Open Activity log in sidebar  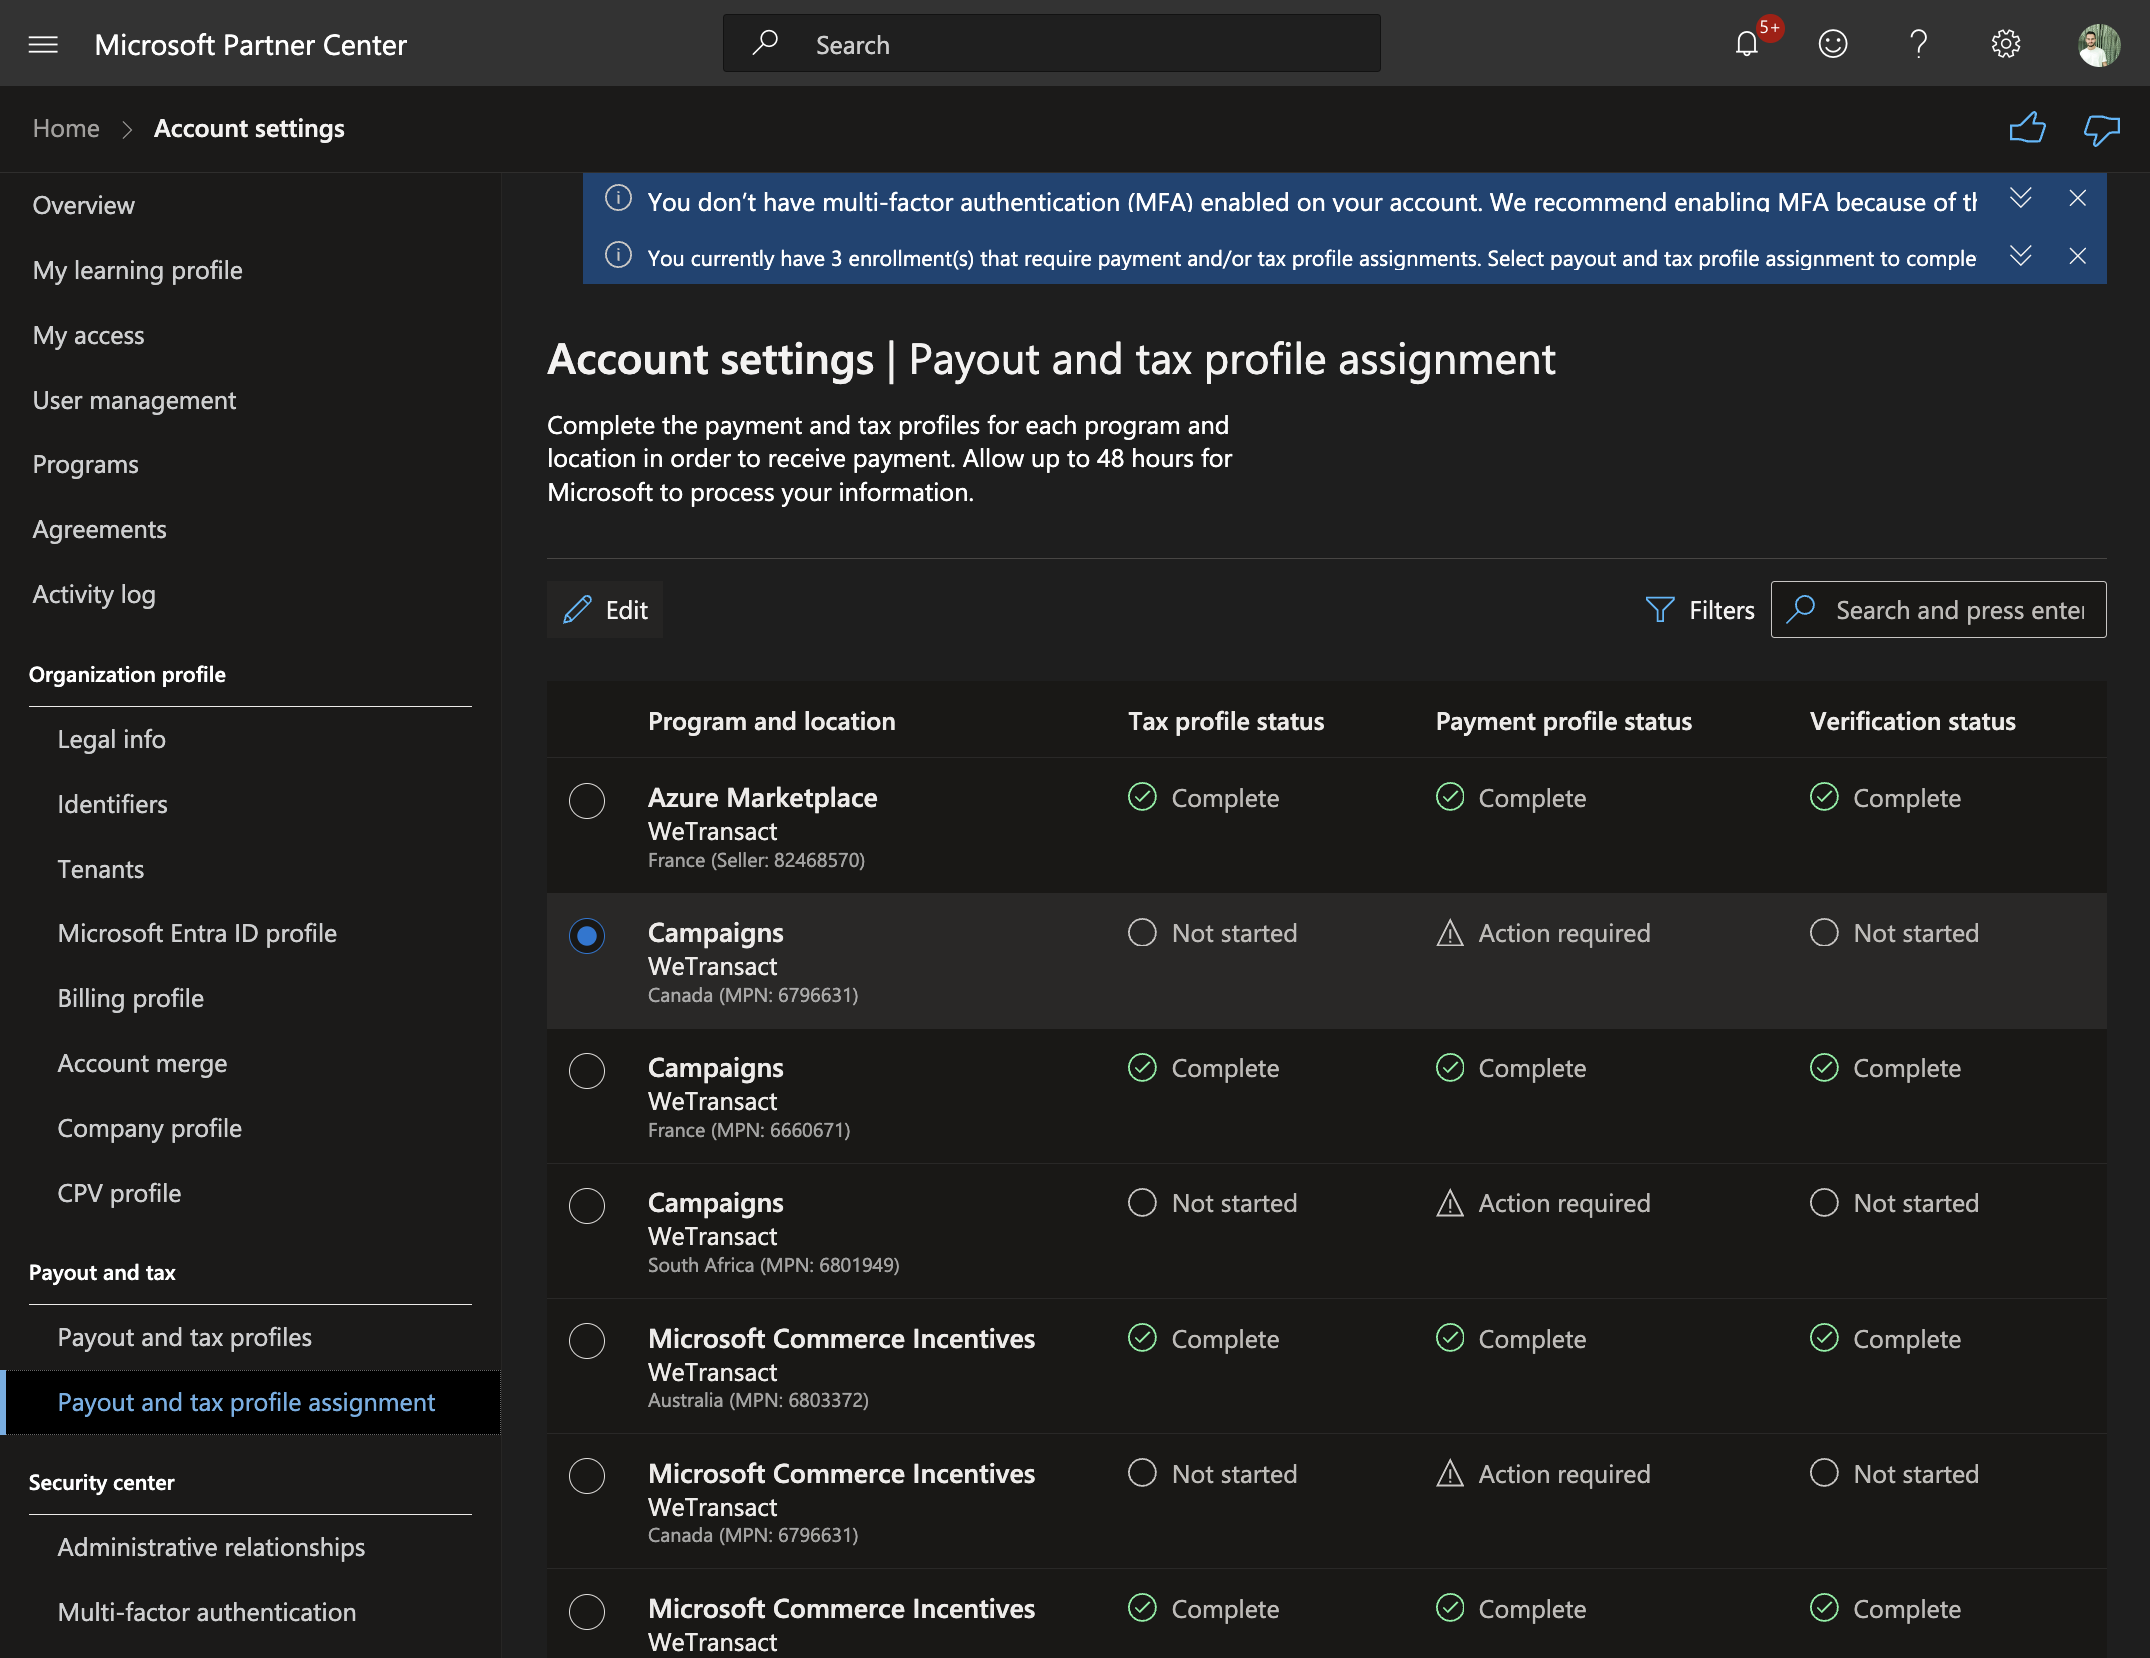94,595
